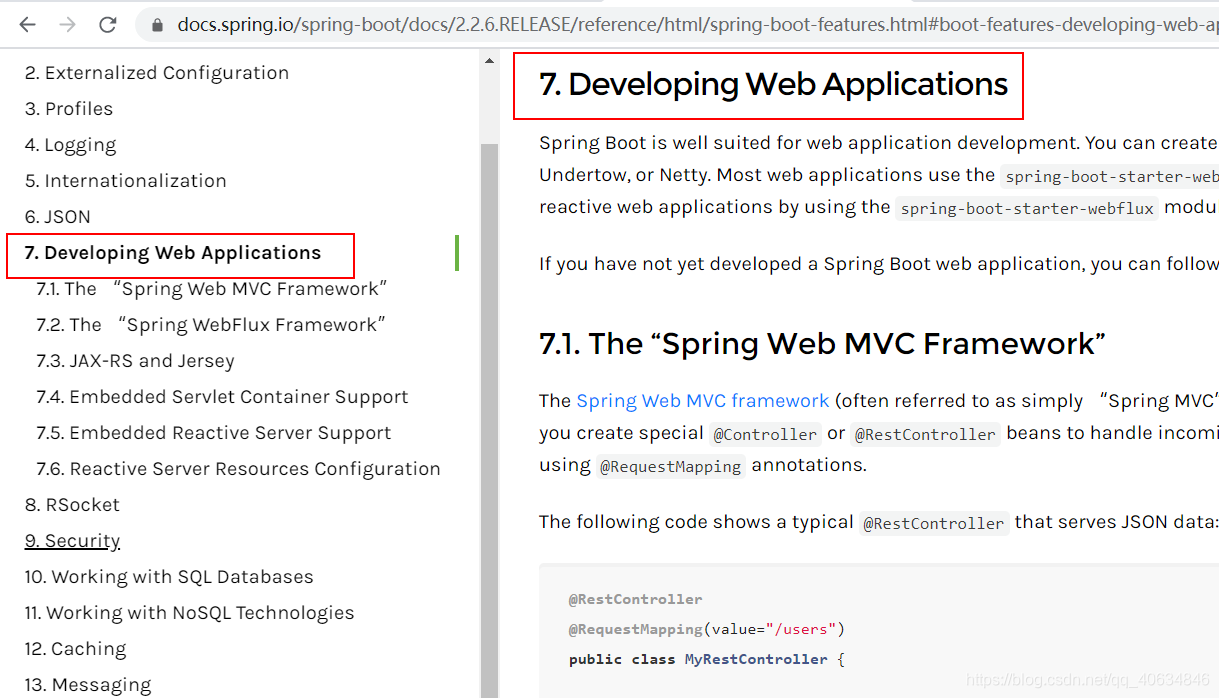1219x698 pixels.
Task: Click the sidebar vertical scrollbar thumb
Action: pyautogui.click(x=489, y=420)
